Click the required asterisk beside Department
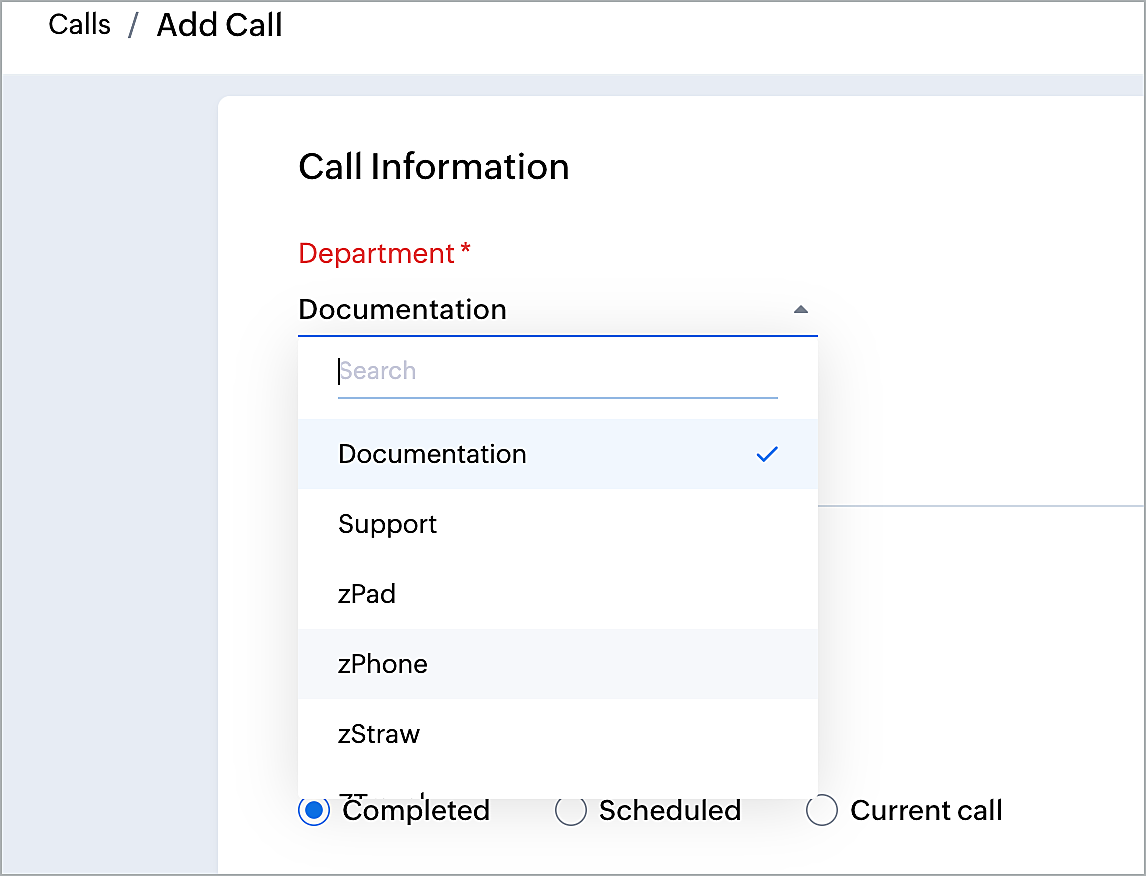This screenshot has height=876, width=1146. coord(465,252)
